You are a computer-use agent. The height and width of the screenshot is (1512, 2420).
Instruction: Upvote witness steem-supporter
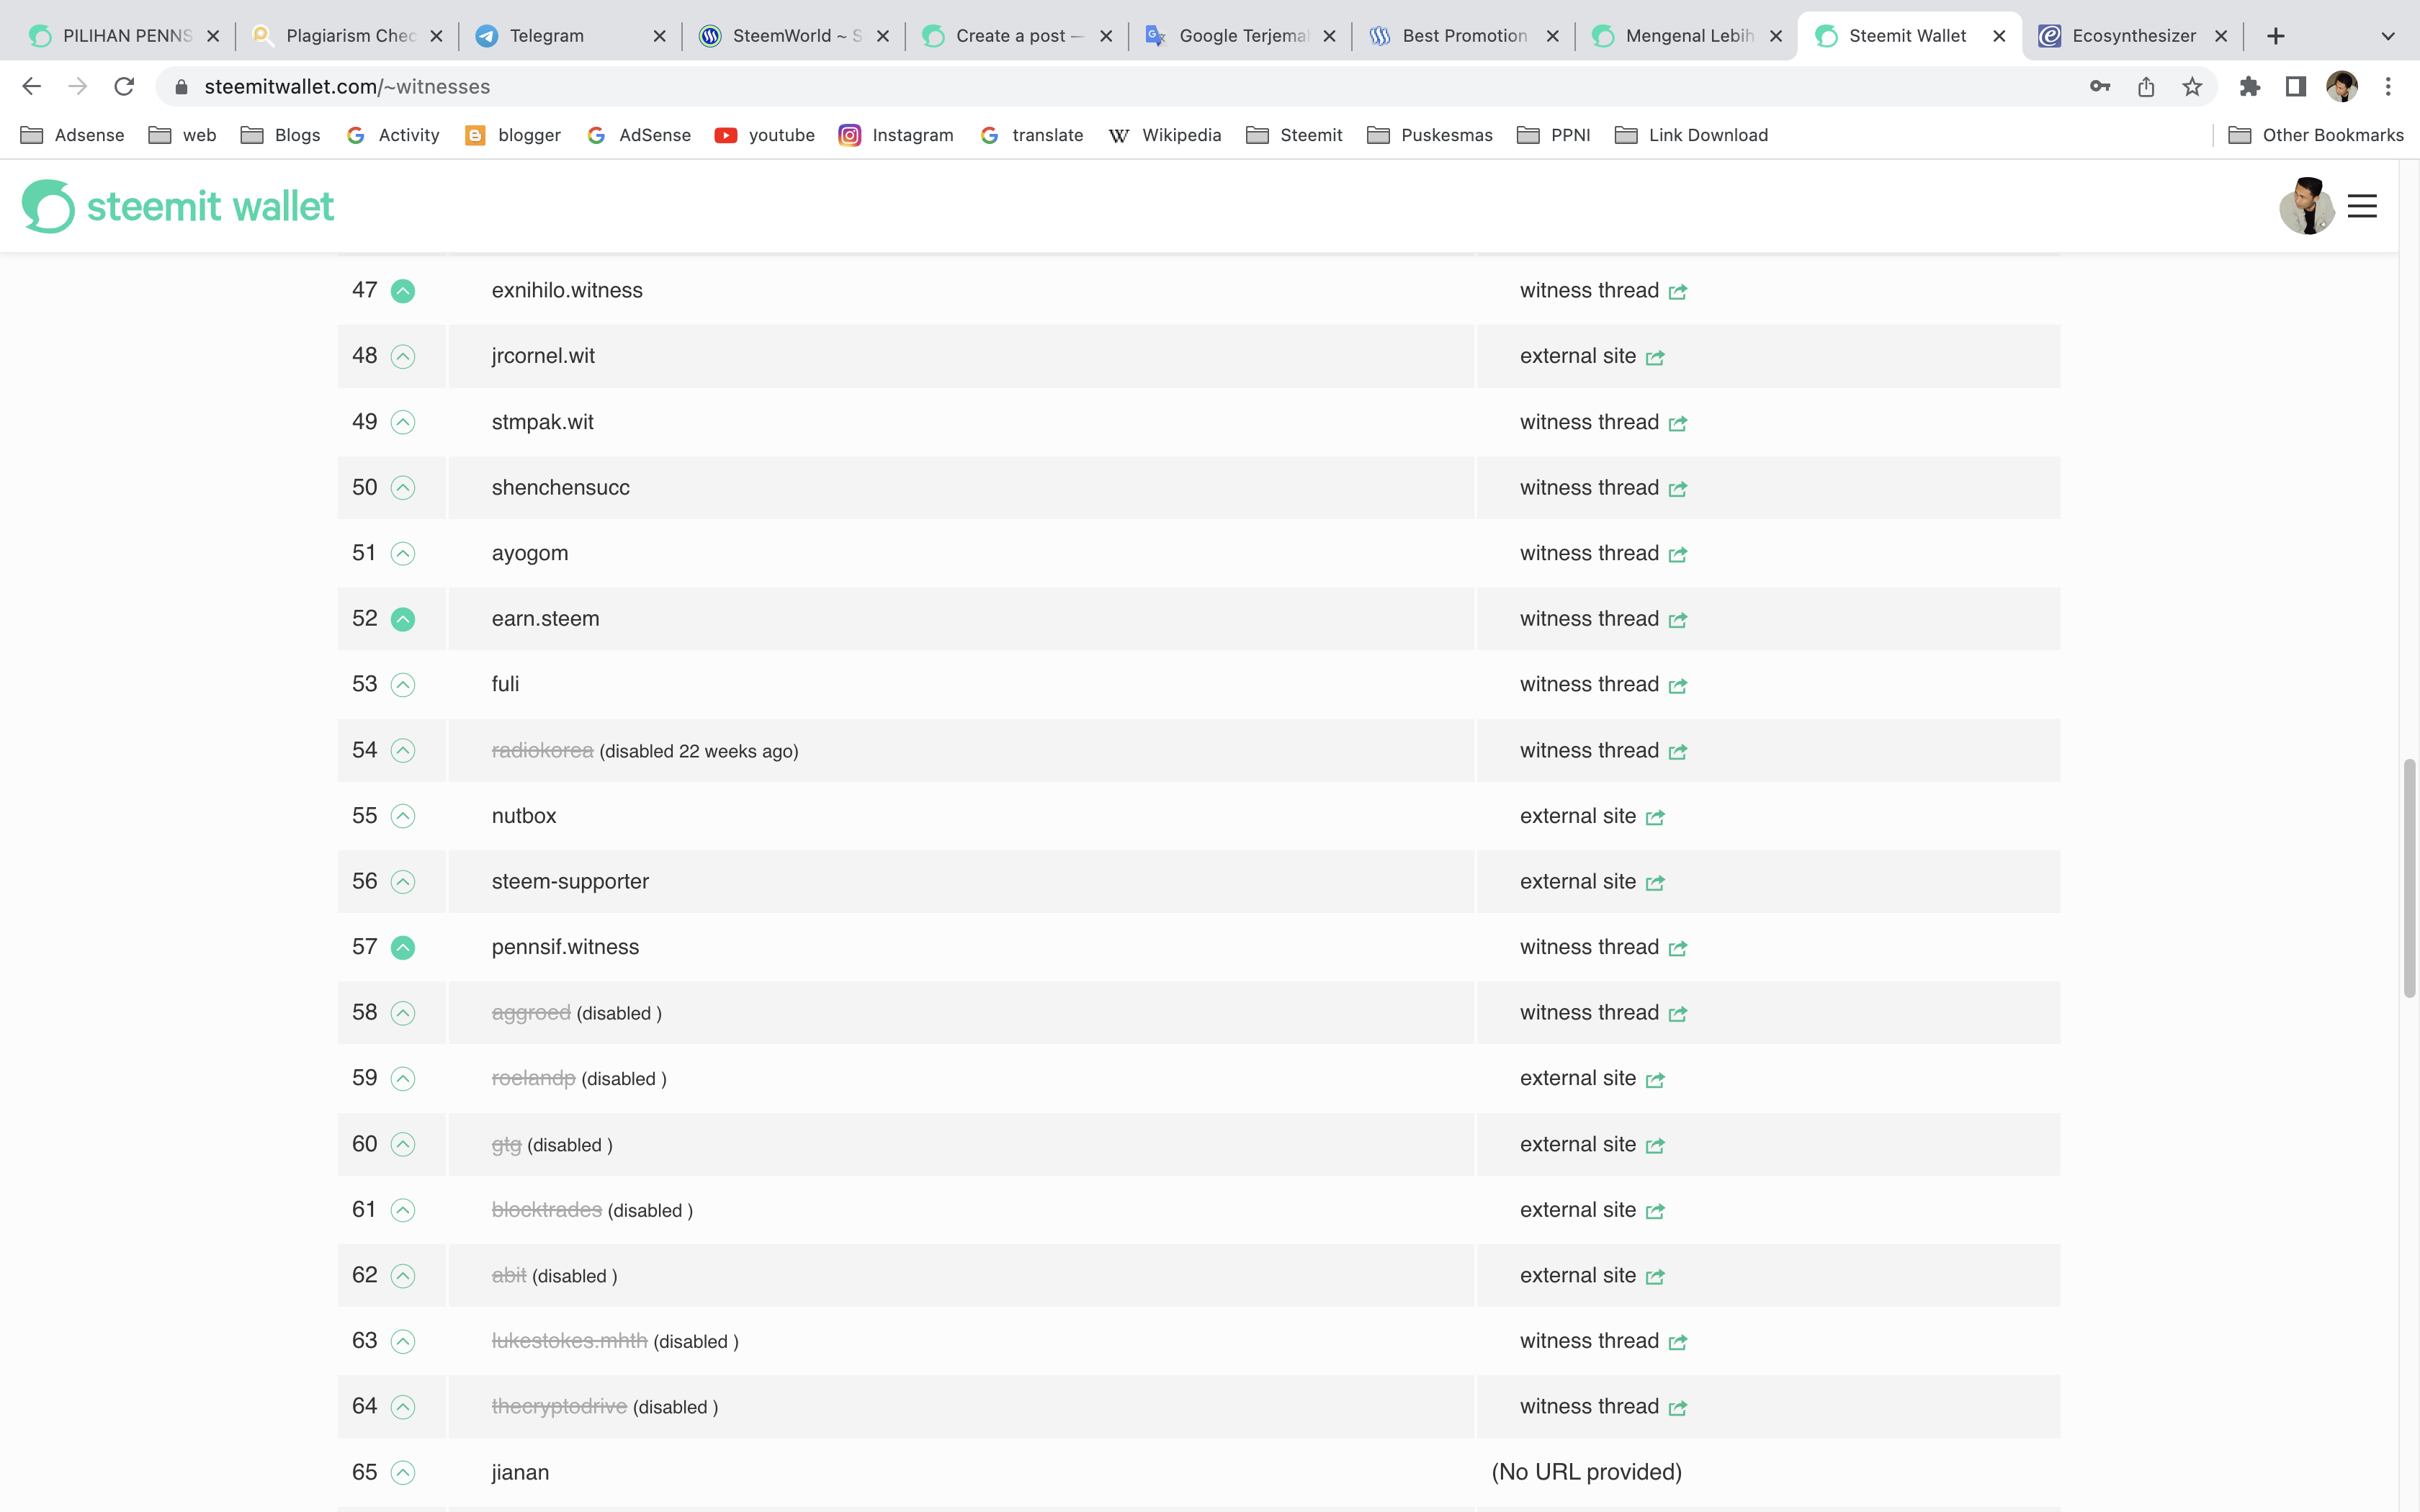pyautogui.click(x=403, y=882)
